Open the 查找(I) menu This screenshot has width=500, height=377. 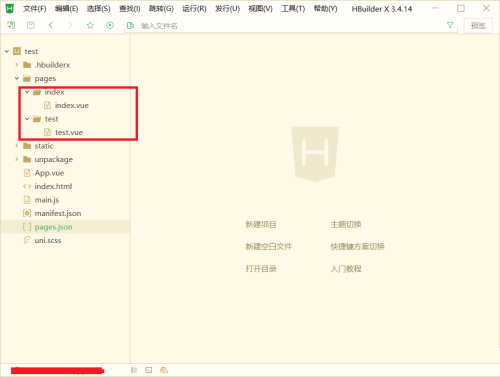click(130, 9)
